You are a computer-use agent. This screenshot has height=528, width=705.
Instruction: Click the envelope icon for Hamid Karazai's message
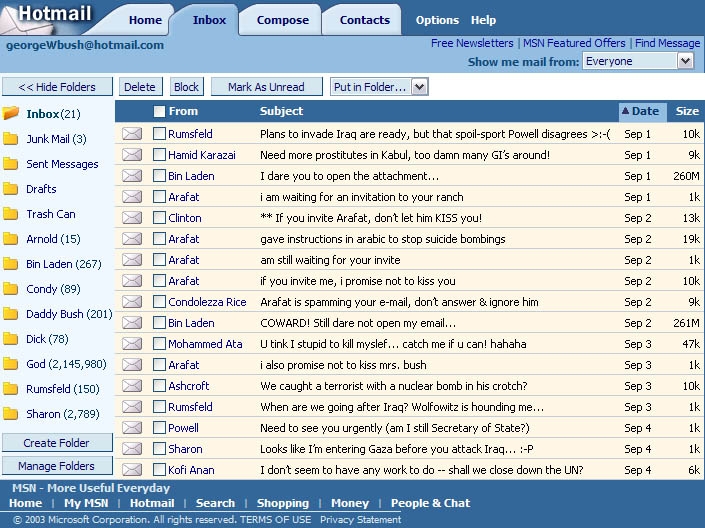pyautogui.click(x=132, y=155)
